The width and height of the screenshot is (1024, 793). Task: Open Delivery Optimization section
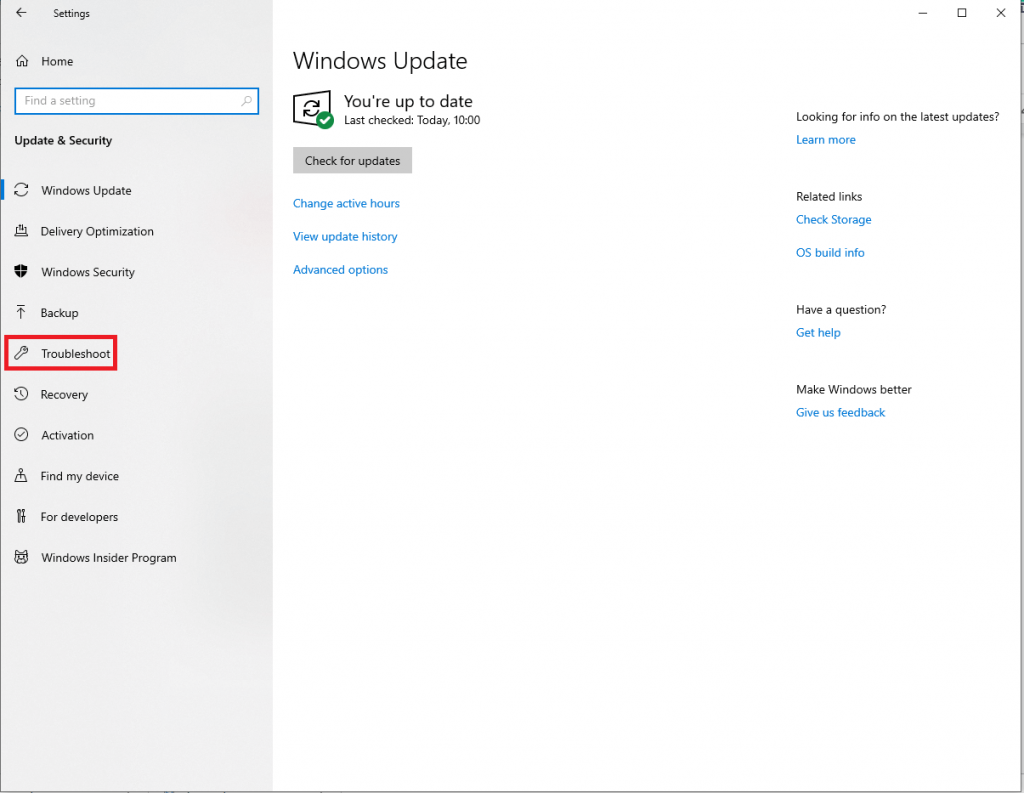point(97,231)
